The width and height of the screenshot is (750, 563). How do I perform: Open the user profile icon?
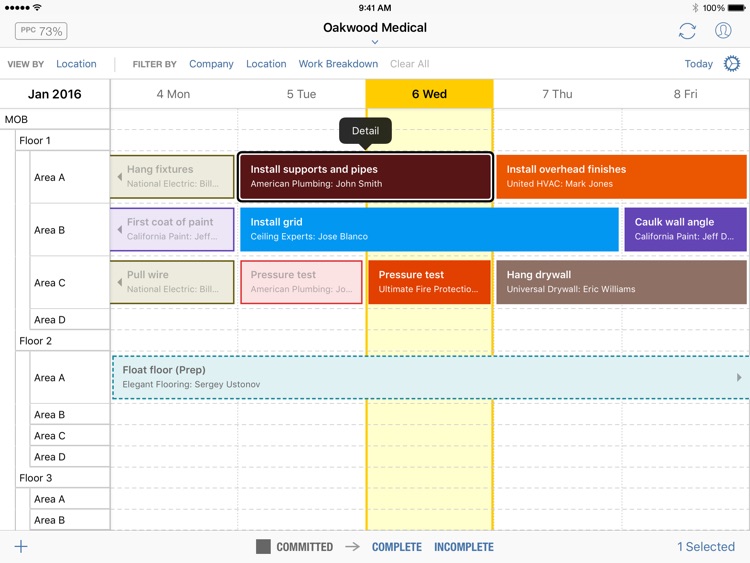(723, 31)
